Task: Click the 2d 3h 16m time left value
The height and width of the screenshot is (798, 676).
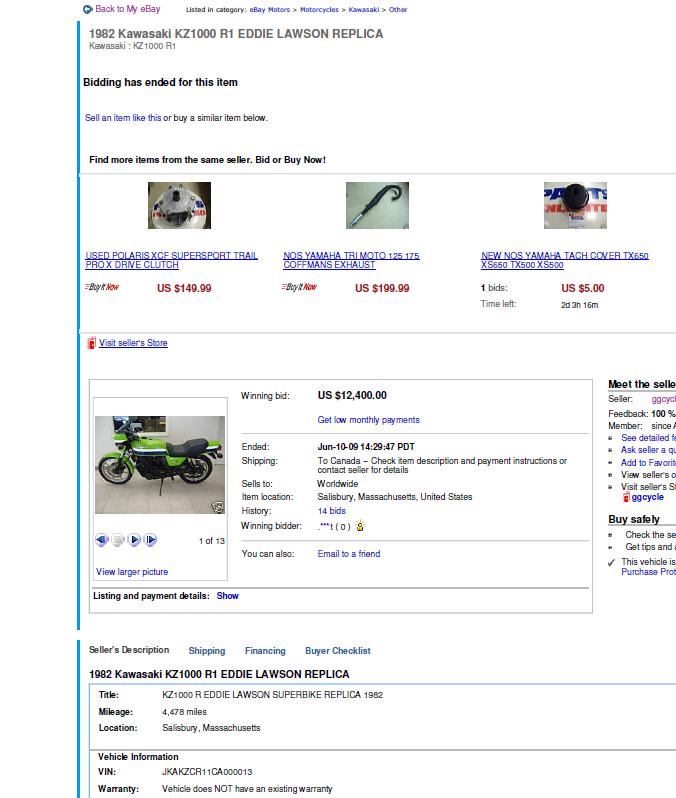Action: point(580,305)
